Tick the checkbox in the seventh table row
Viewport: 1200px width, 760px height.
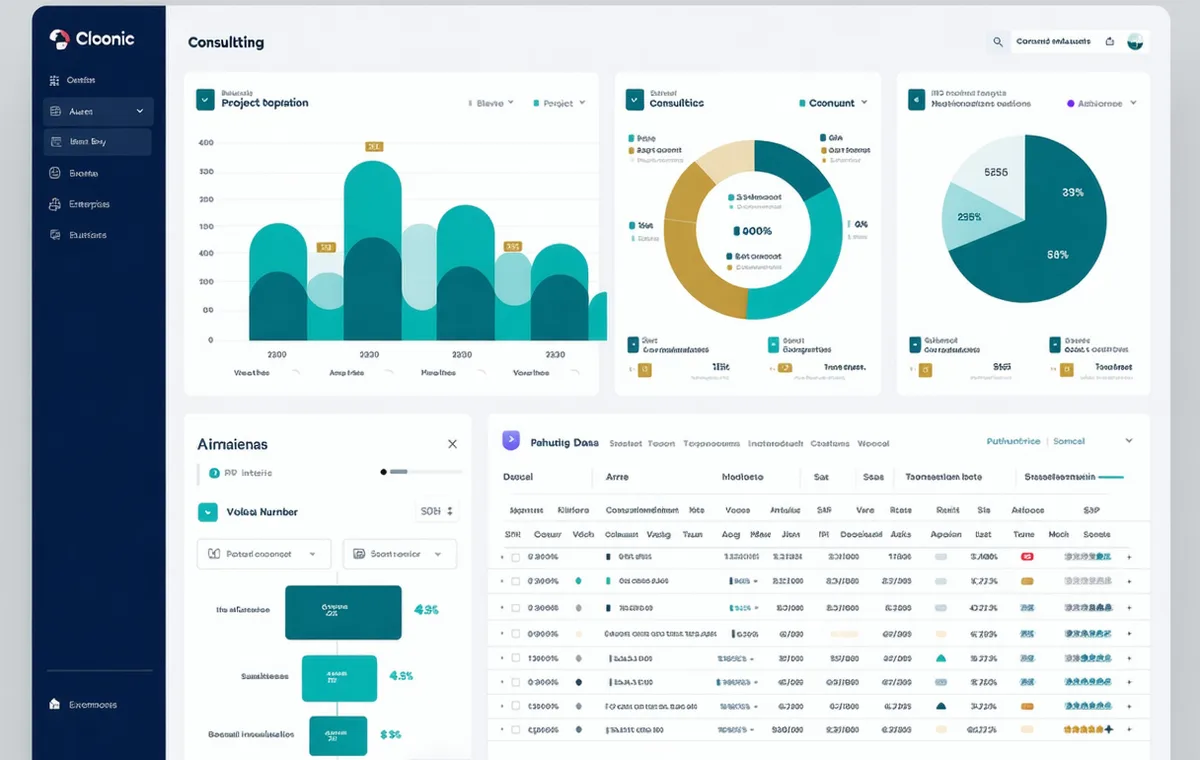coord(516,706)
